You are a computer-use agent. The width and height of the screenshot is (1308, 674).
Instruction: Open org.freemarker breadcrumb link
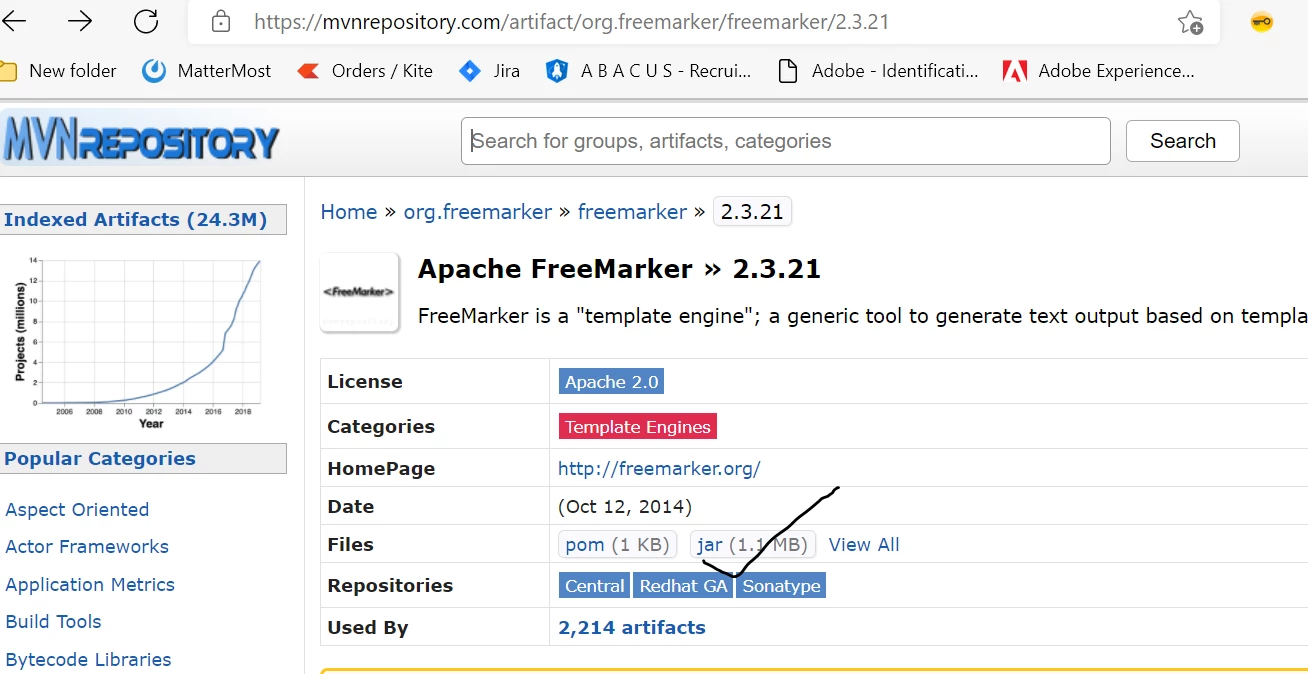(478, 212)
